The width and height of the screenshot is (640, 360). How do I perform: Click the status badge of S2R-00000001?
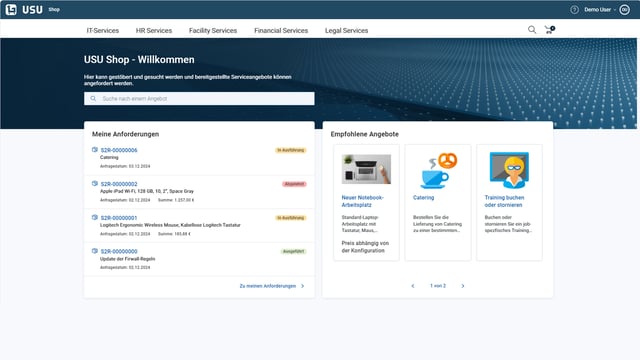[x=291, y=218]
